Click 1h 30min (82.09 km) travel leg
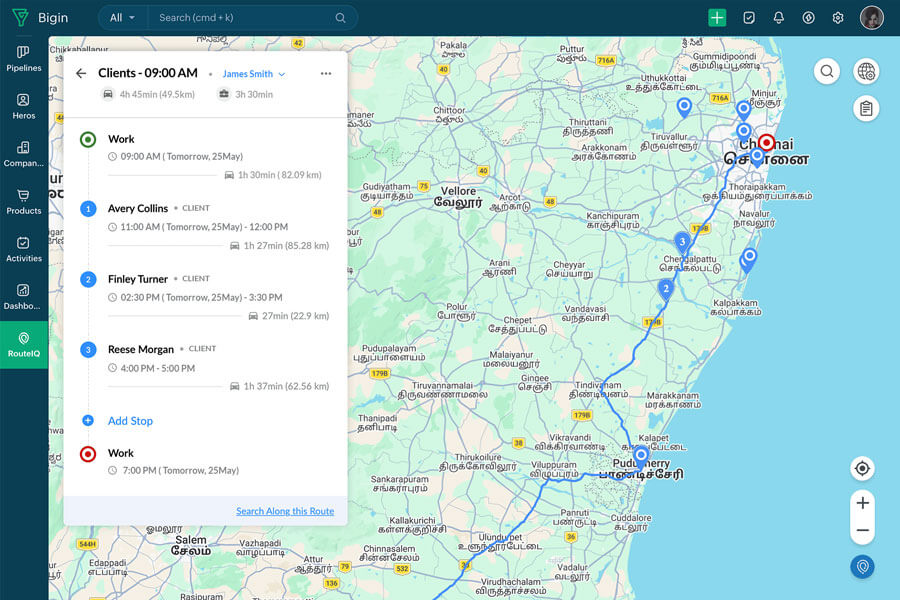This screenshot has height=600, width=900. [273, 175]
